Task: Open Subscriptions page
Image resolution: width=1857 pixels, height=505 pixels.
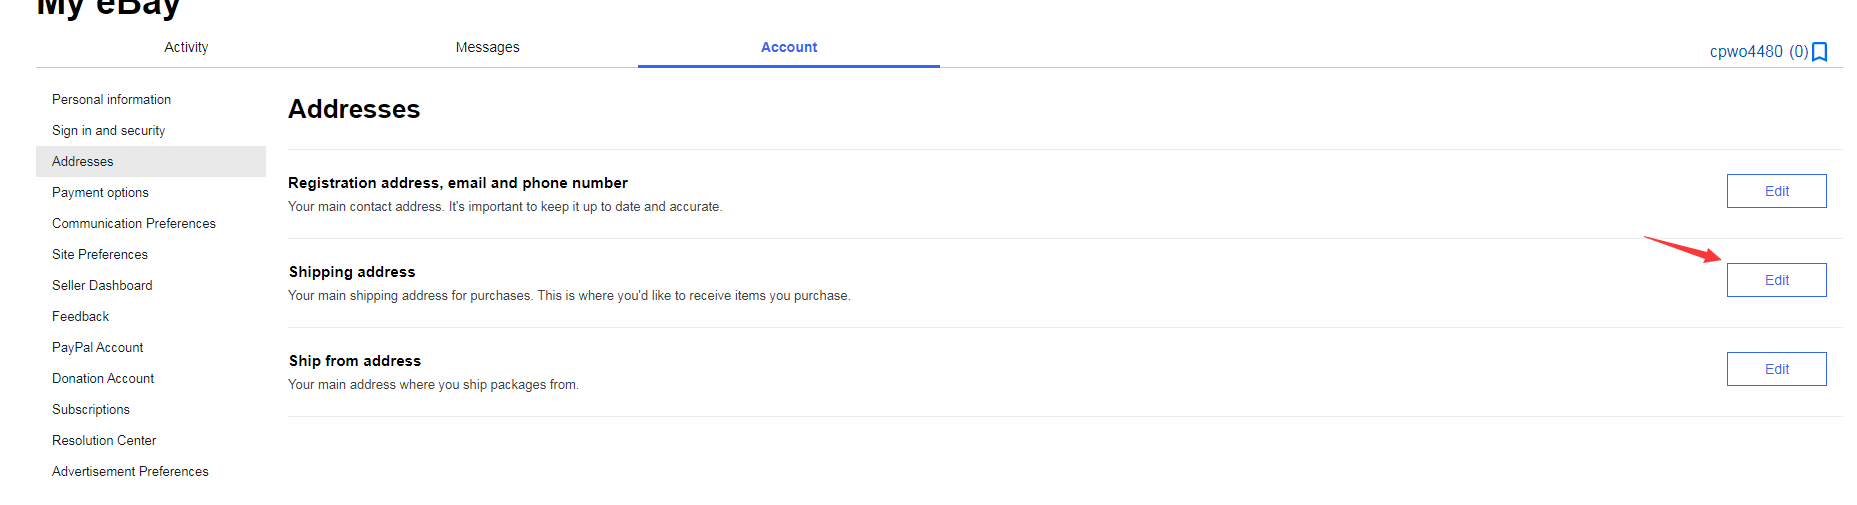Action: pos(91,409)
